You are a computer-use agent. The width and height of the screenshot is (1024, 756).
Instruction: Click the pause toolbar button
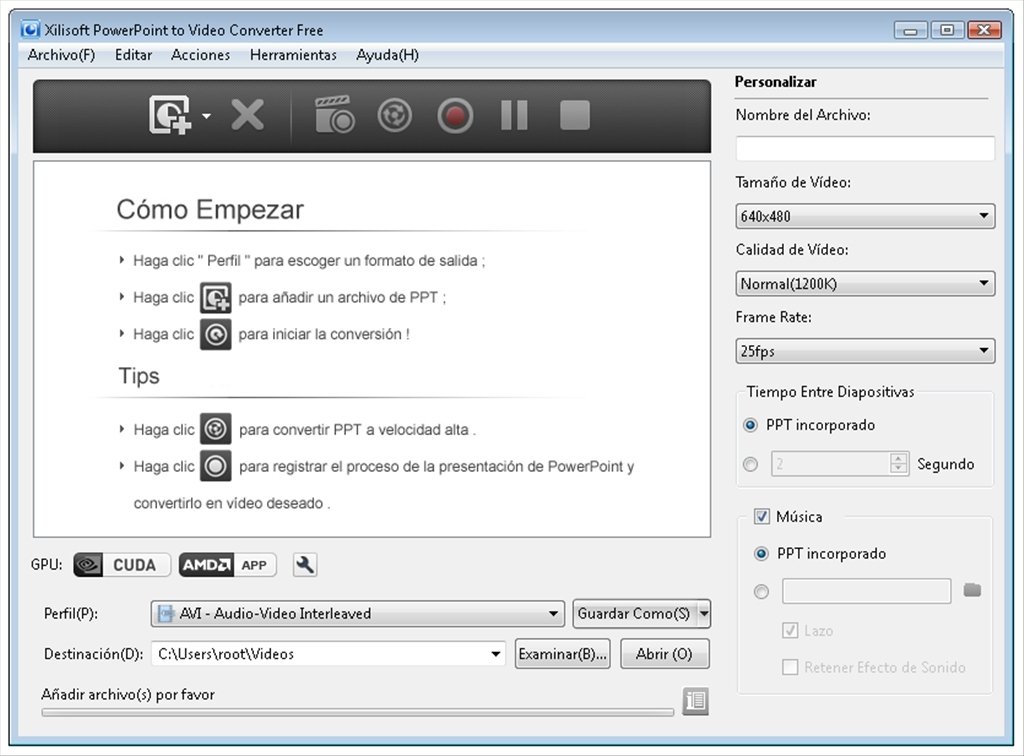(x=514, y=116)
